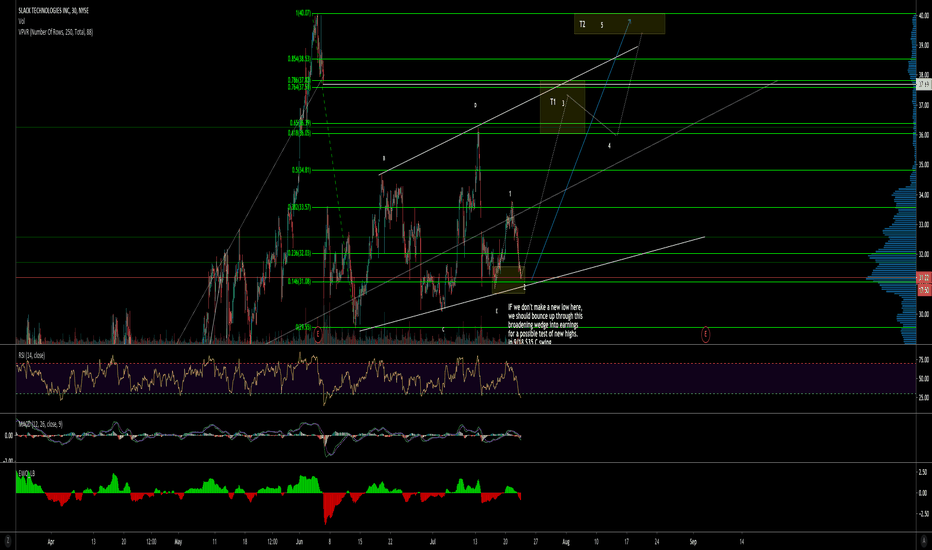Click the grey 37.69 price tag on axis
932x550 pixels.
click(924, 85)
